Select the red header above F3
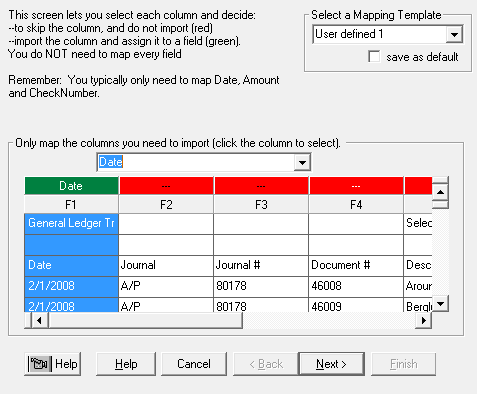 click(261, 186)
